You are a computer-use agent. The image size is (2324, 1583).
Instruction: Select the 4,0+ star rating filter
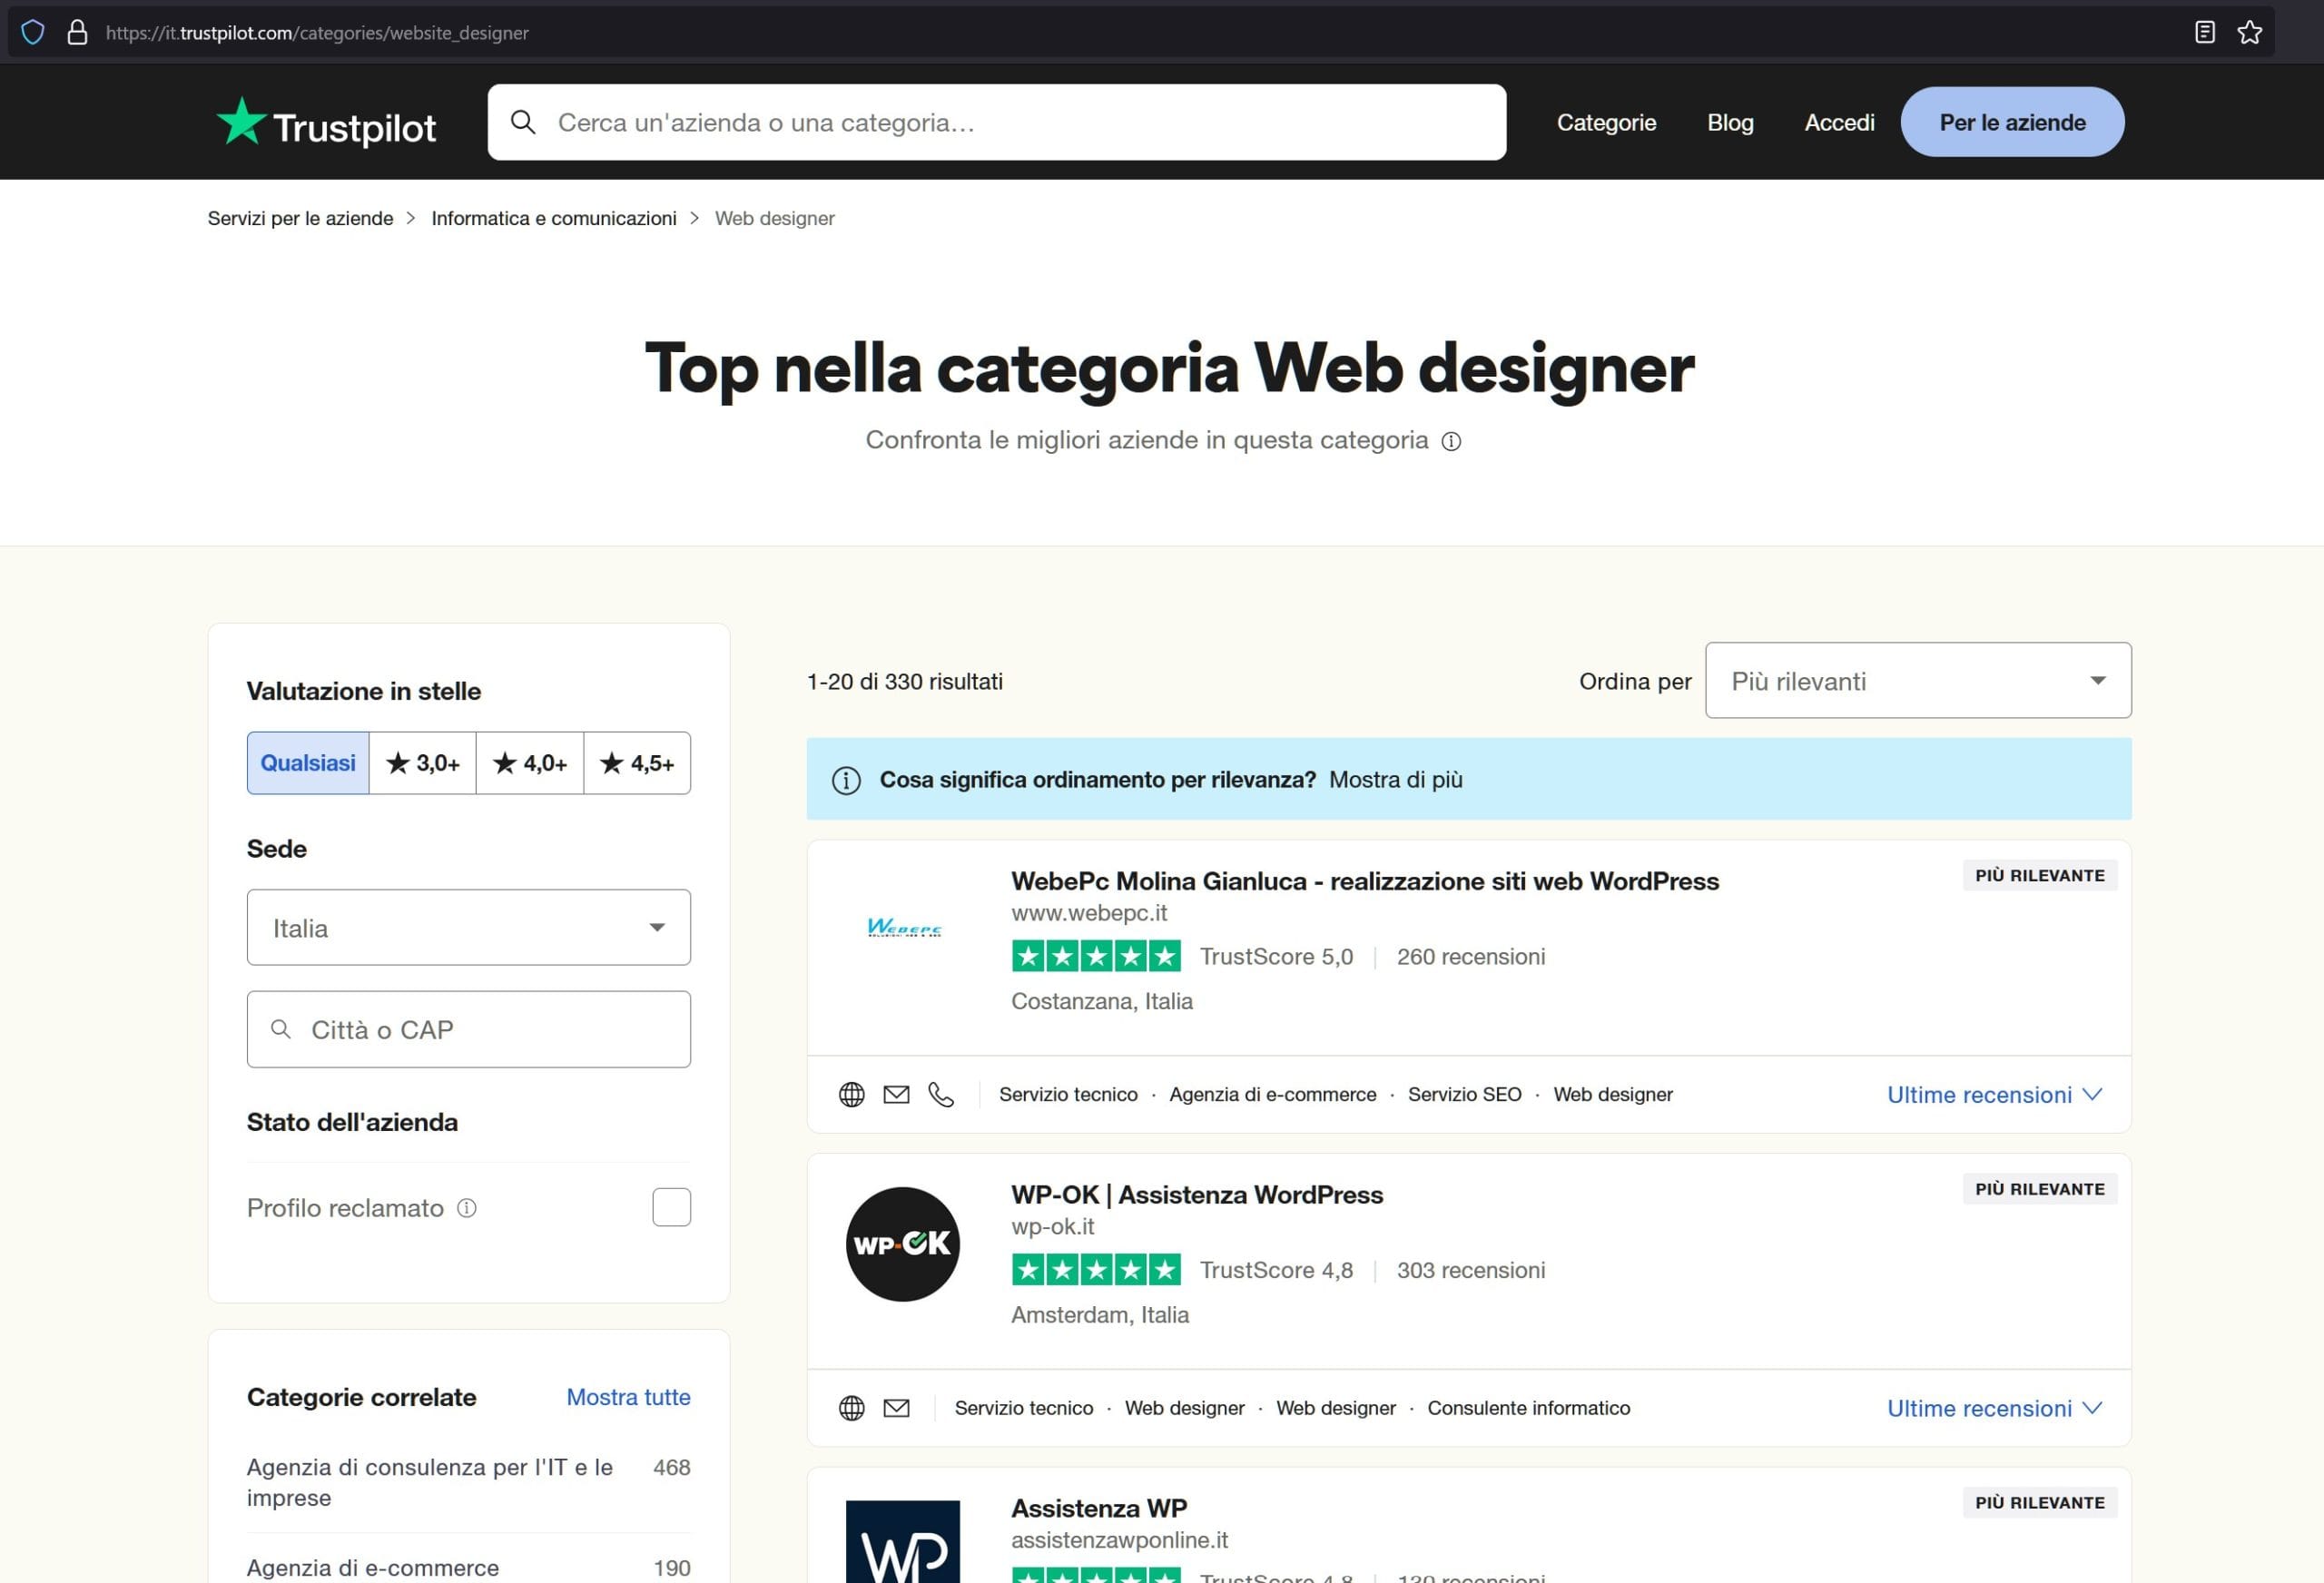tap(530, 763)
